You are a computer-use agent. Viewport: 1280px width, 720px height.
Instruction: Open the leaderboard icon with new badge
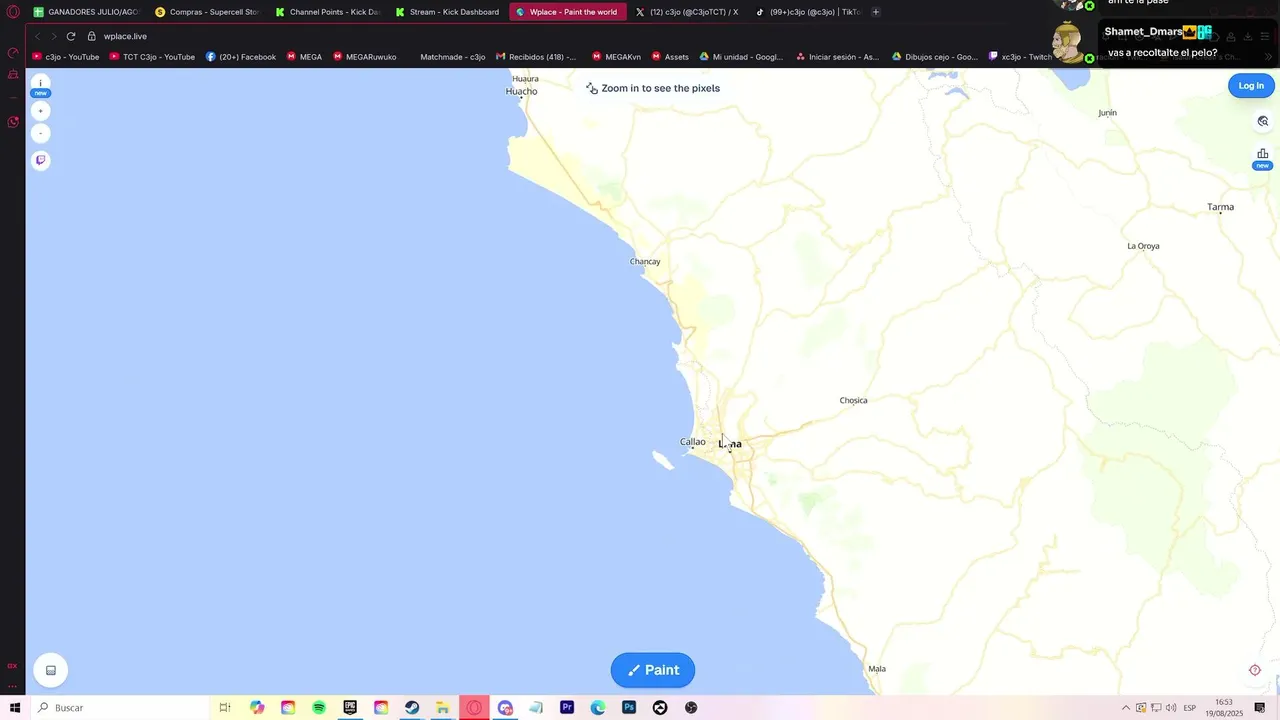point(1262,154)
